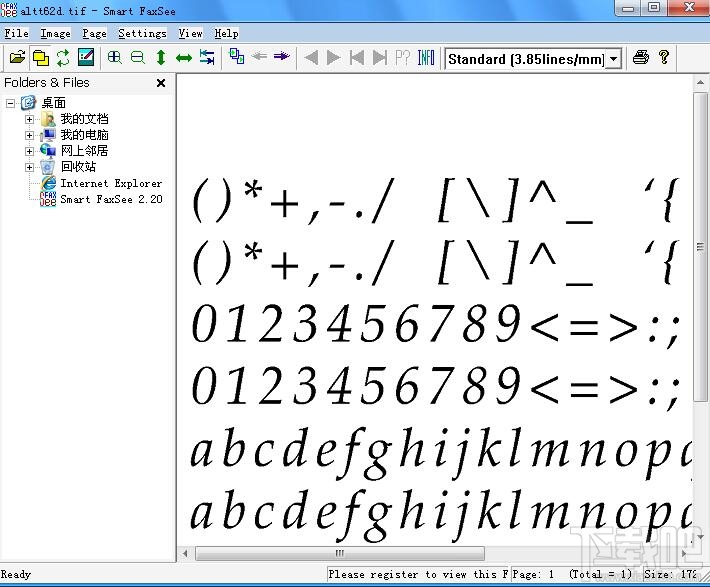Viewport: 710px width, 587px height.
Task: Click the 'Page: 1' status entry
Action: (533, 574)
